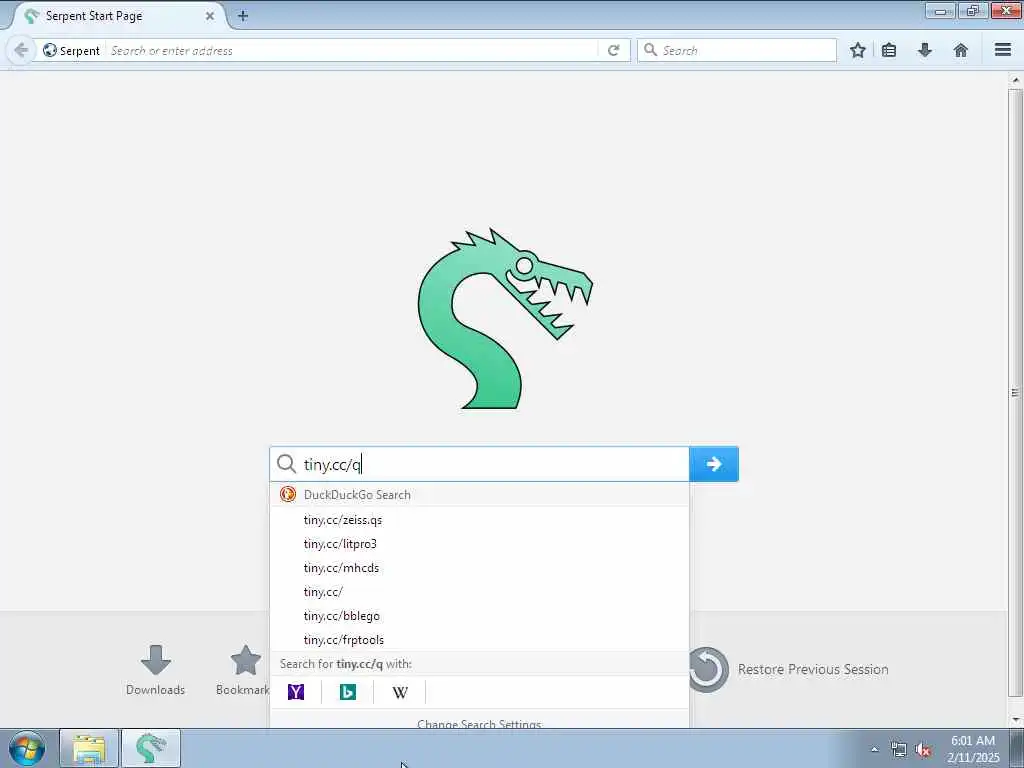
Task: Click the page vertical scrollbar thumb
Action: pyautogui.click(x=1015, y=392)
